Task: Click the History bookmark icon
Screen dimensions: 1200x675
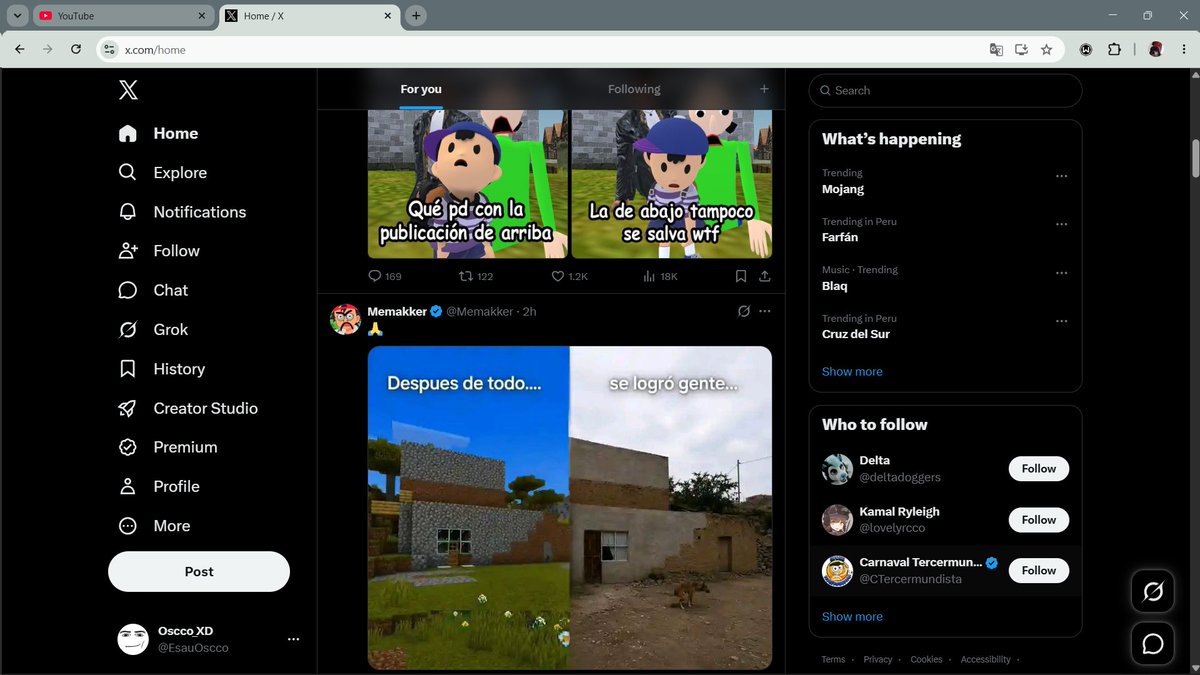Action: point(128,369)
